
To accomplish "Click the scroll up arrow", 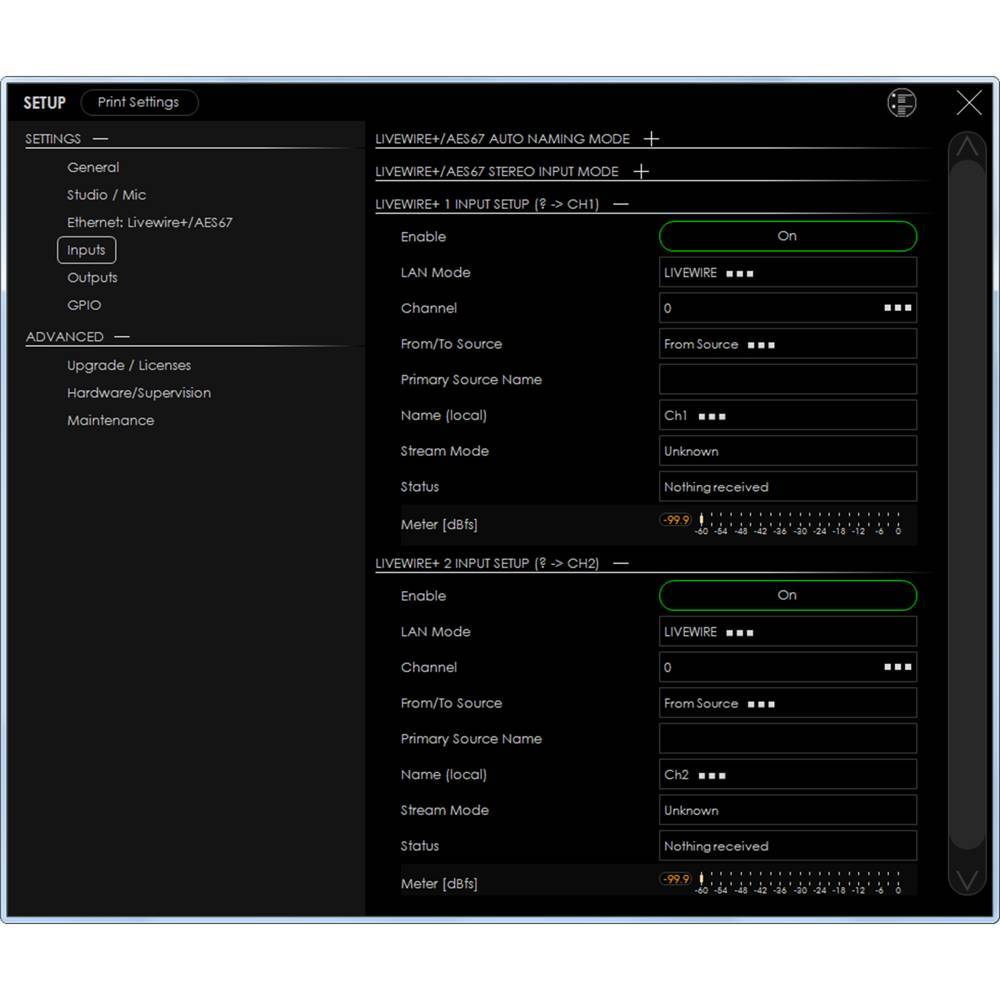I will pos(967,147).
